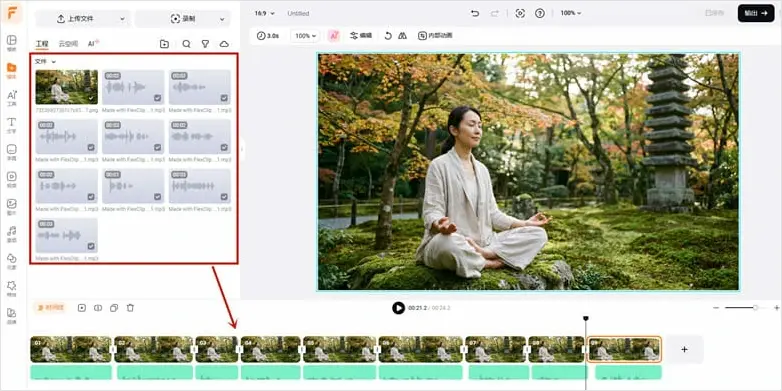Toggle checkbox on first audio file right of the image
This screenshot has height=391, width=782.
[x=158, y=98]
